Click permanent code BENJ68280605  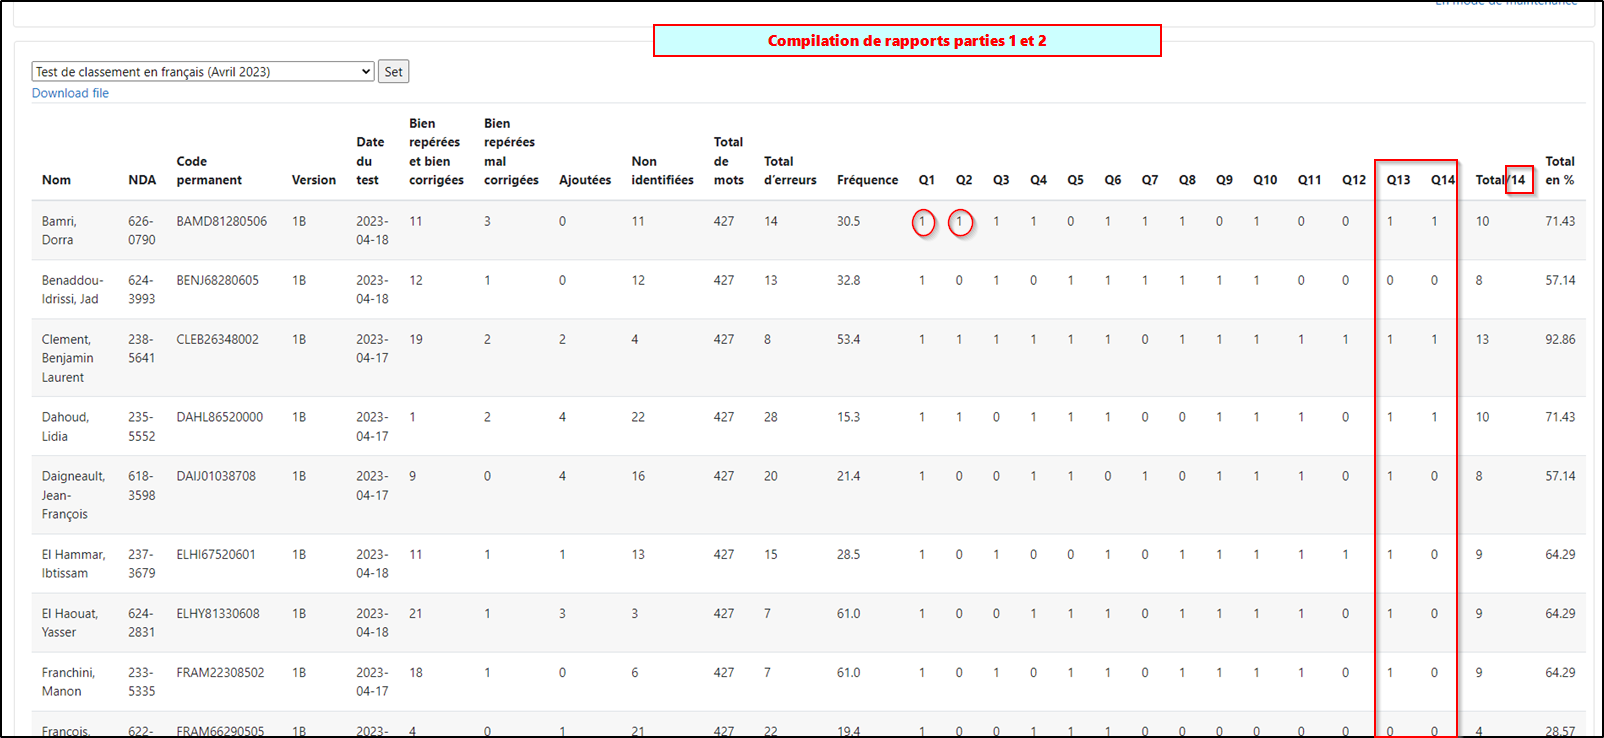pyautogui.click(x=217, y=281)
